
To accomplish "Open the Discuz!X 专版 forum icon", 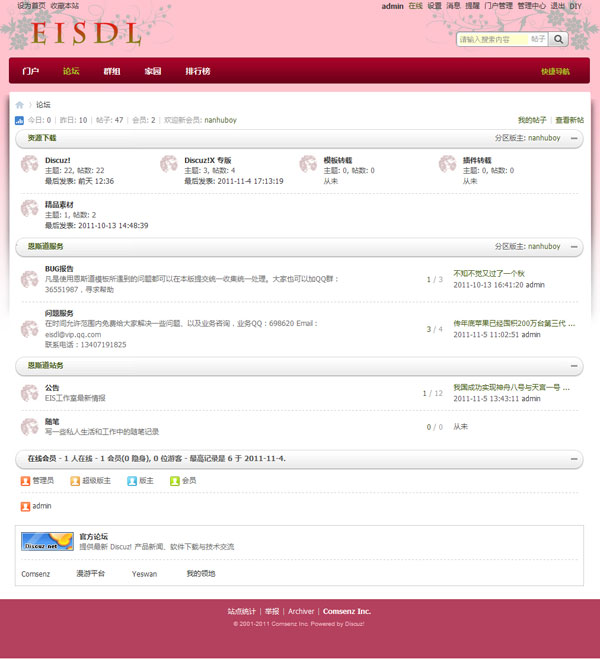I will 169,164.
